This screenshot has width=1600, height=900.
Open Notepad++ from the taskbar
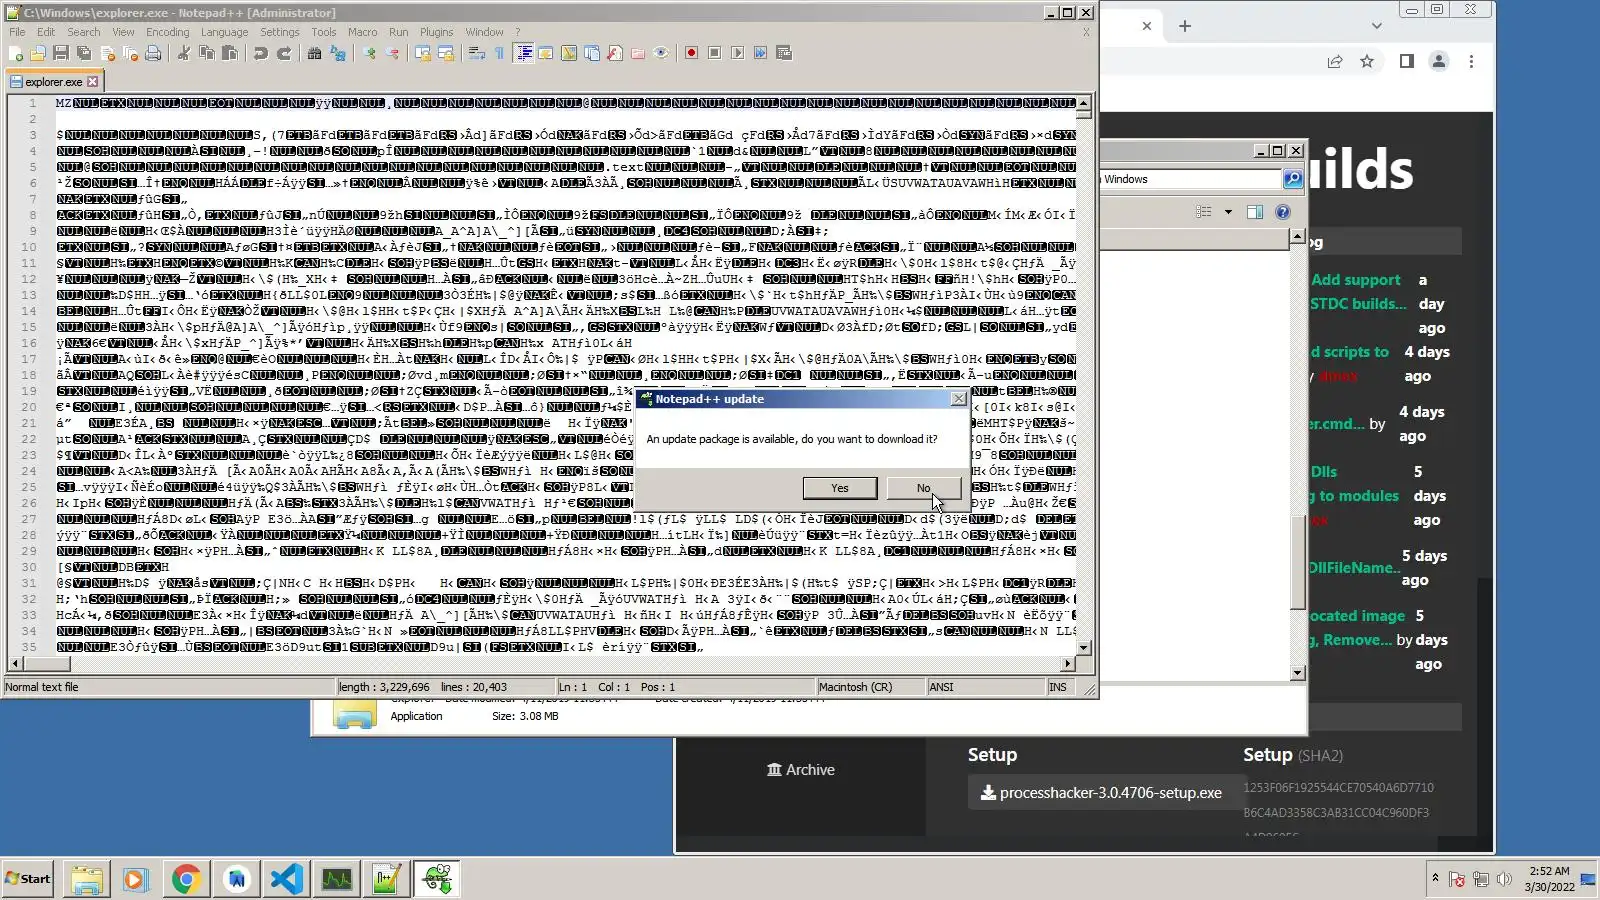386,879
